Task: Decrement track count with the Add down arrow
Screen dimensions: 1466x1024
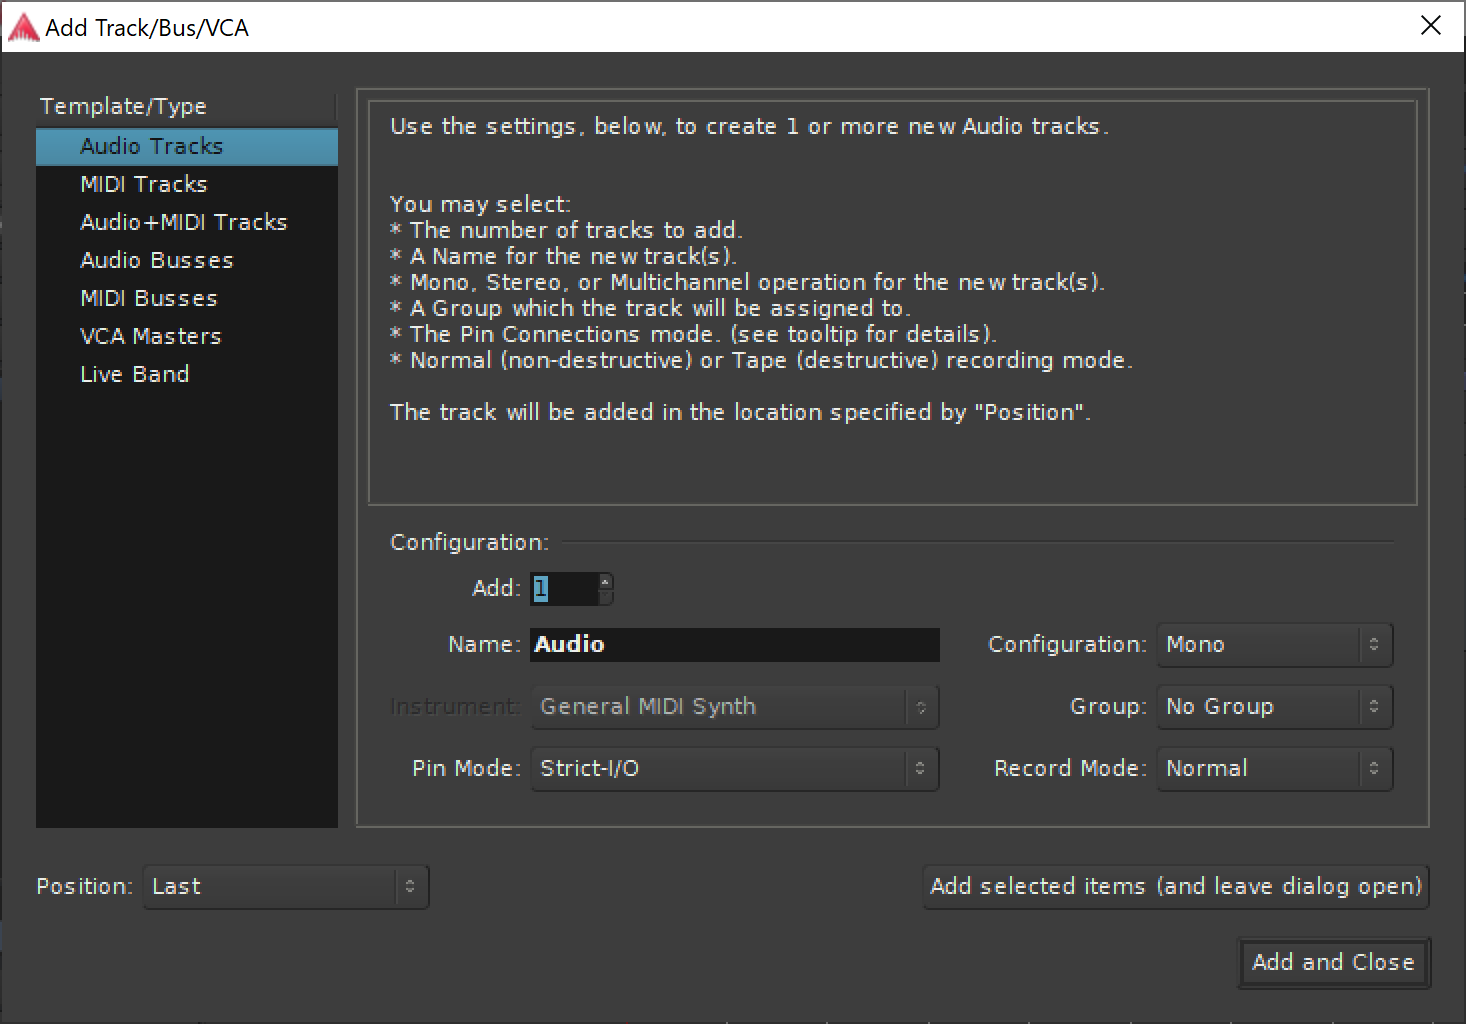Action: click(605, 596)
